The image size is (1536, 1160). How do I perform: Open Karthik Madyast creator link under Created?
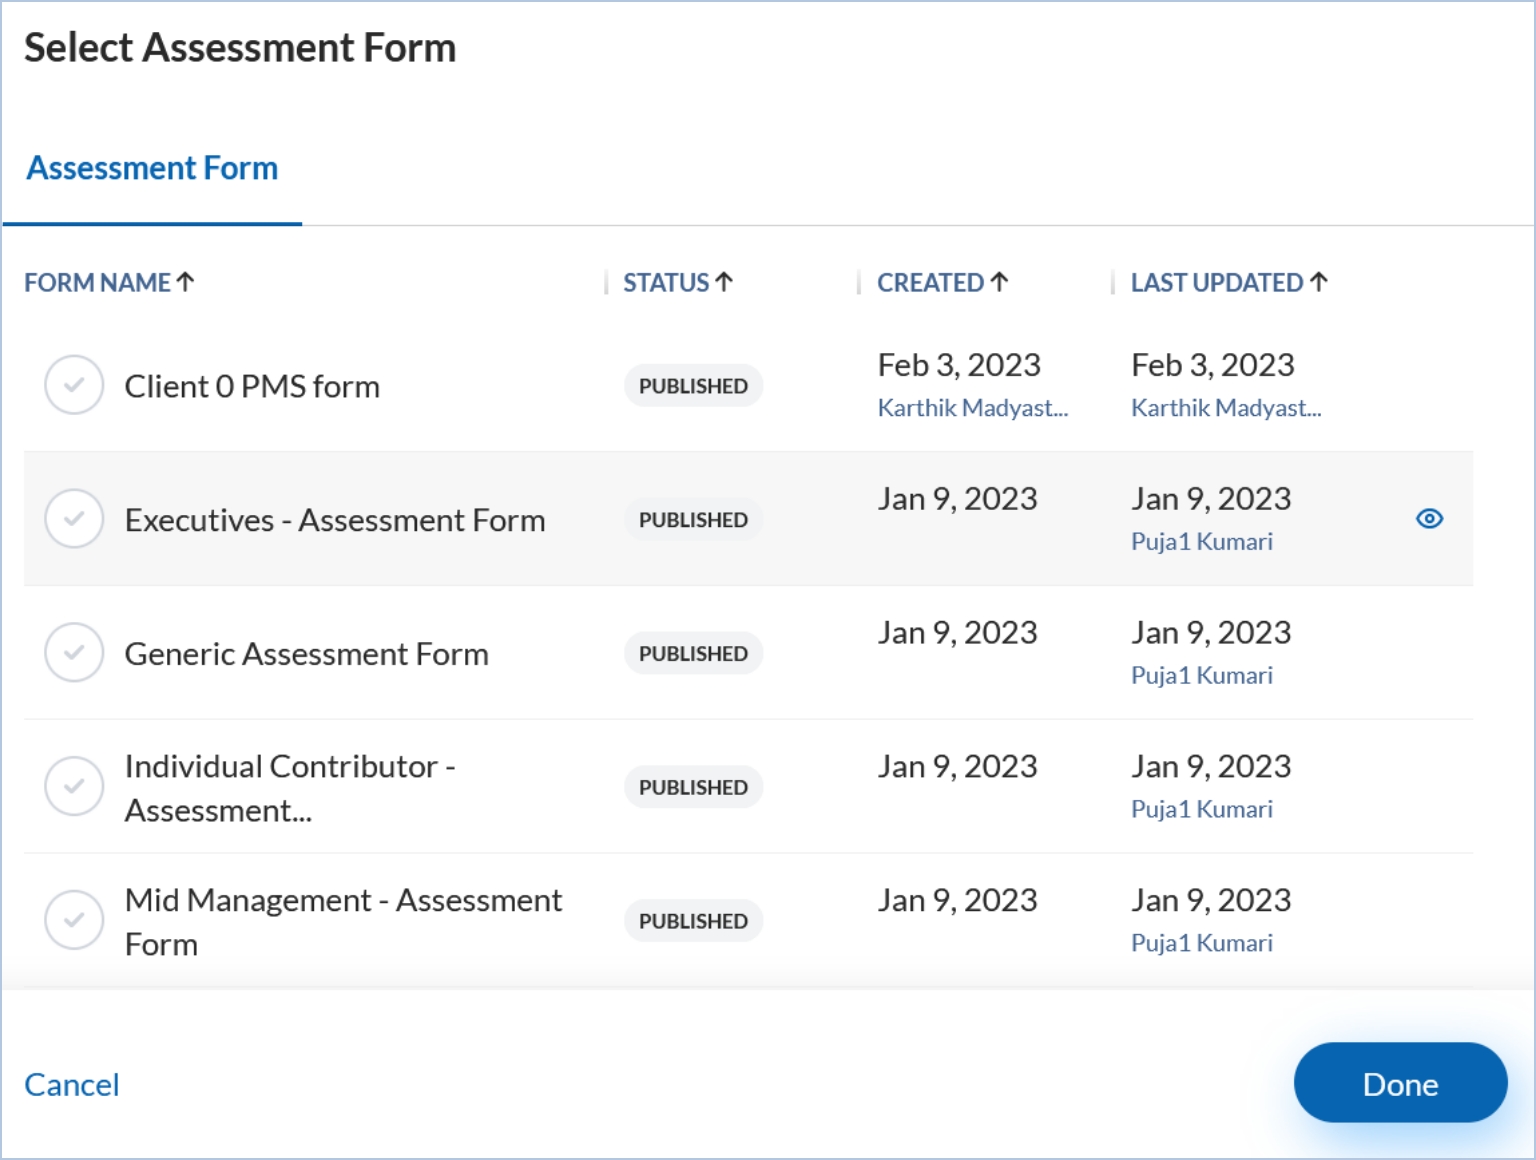[972, 408]
